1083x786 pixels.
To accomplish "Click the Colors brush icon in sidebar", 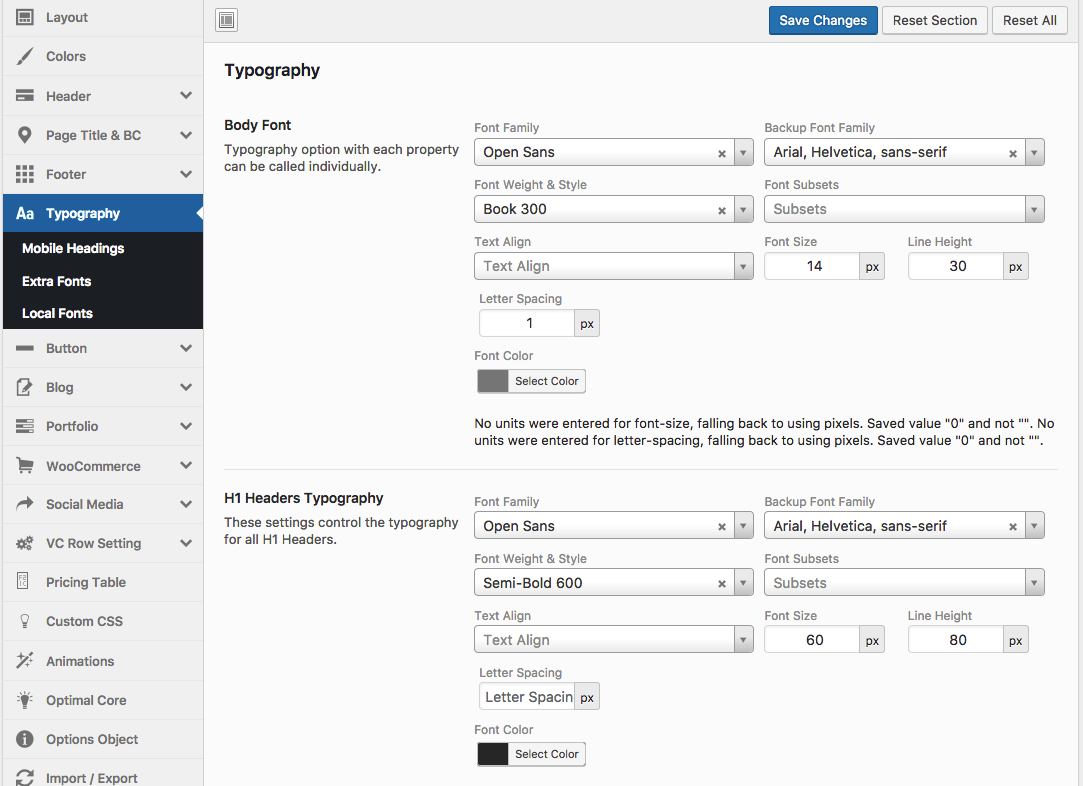I will pyautogui.click(x=25, y=57).
